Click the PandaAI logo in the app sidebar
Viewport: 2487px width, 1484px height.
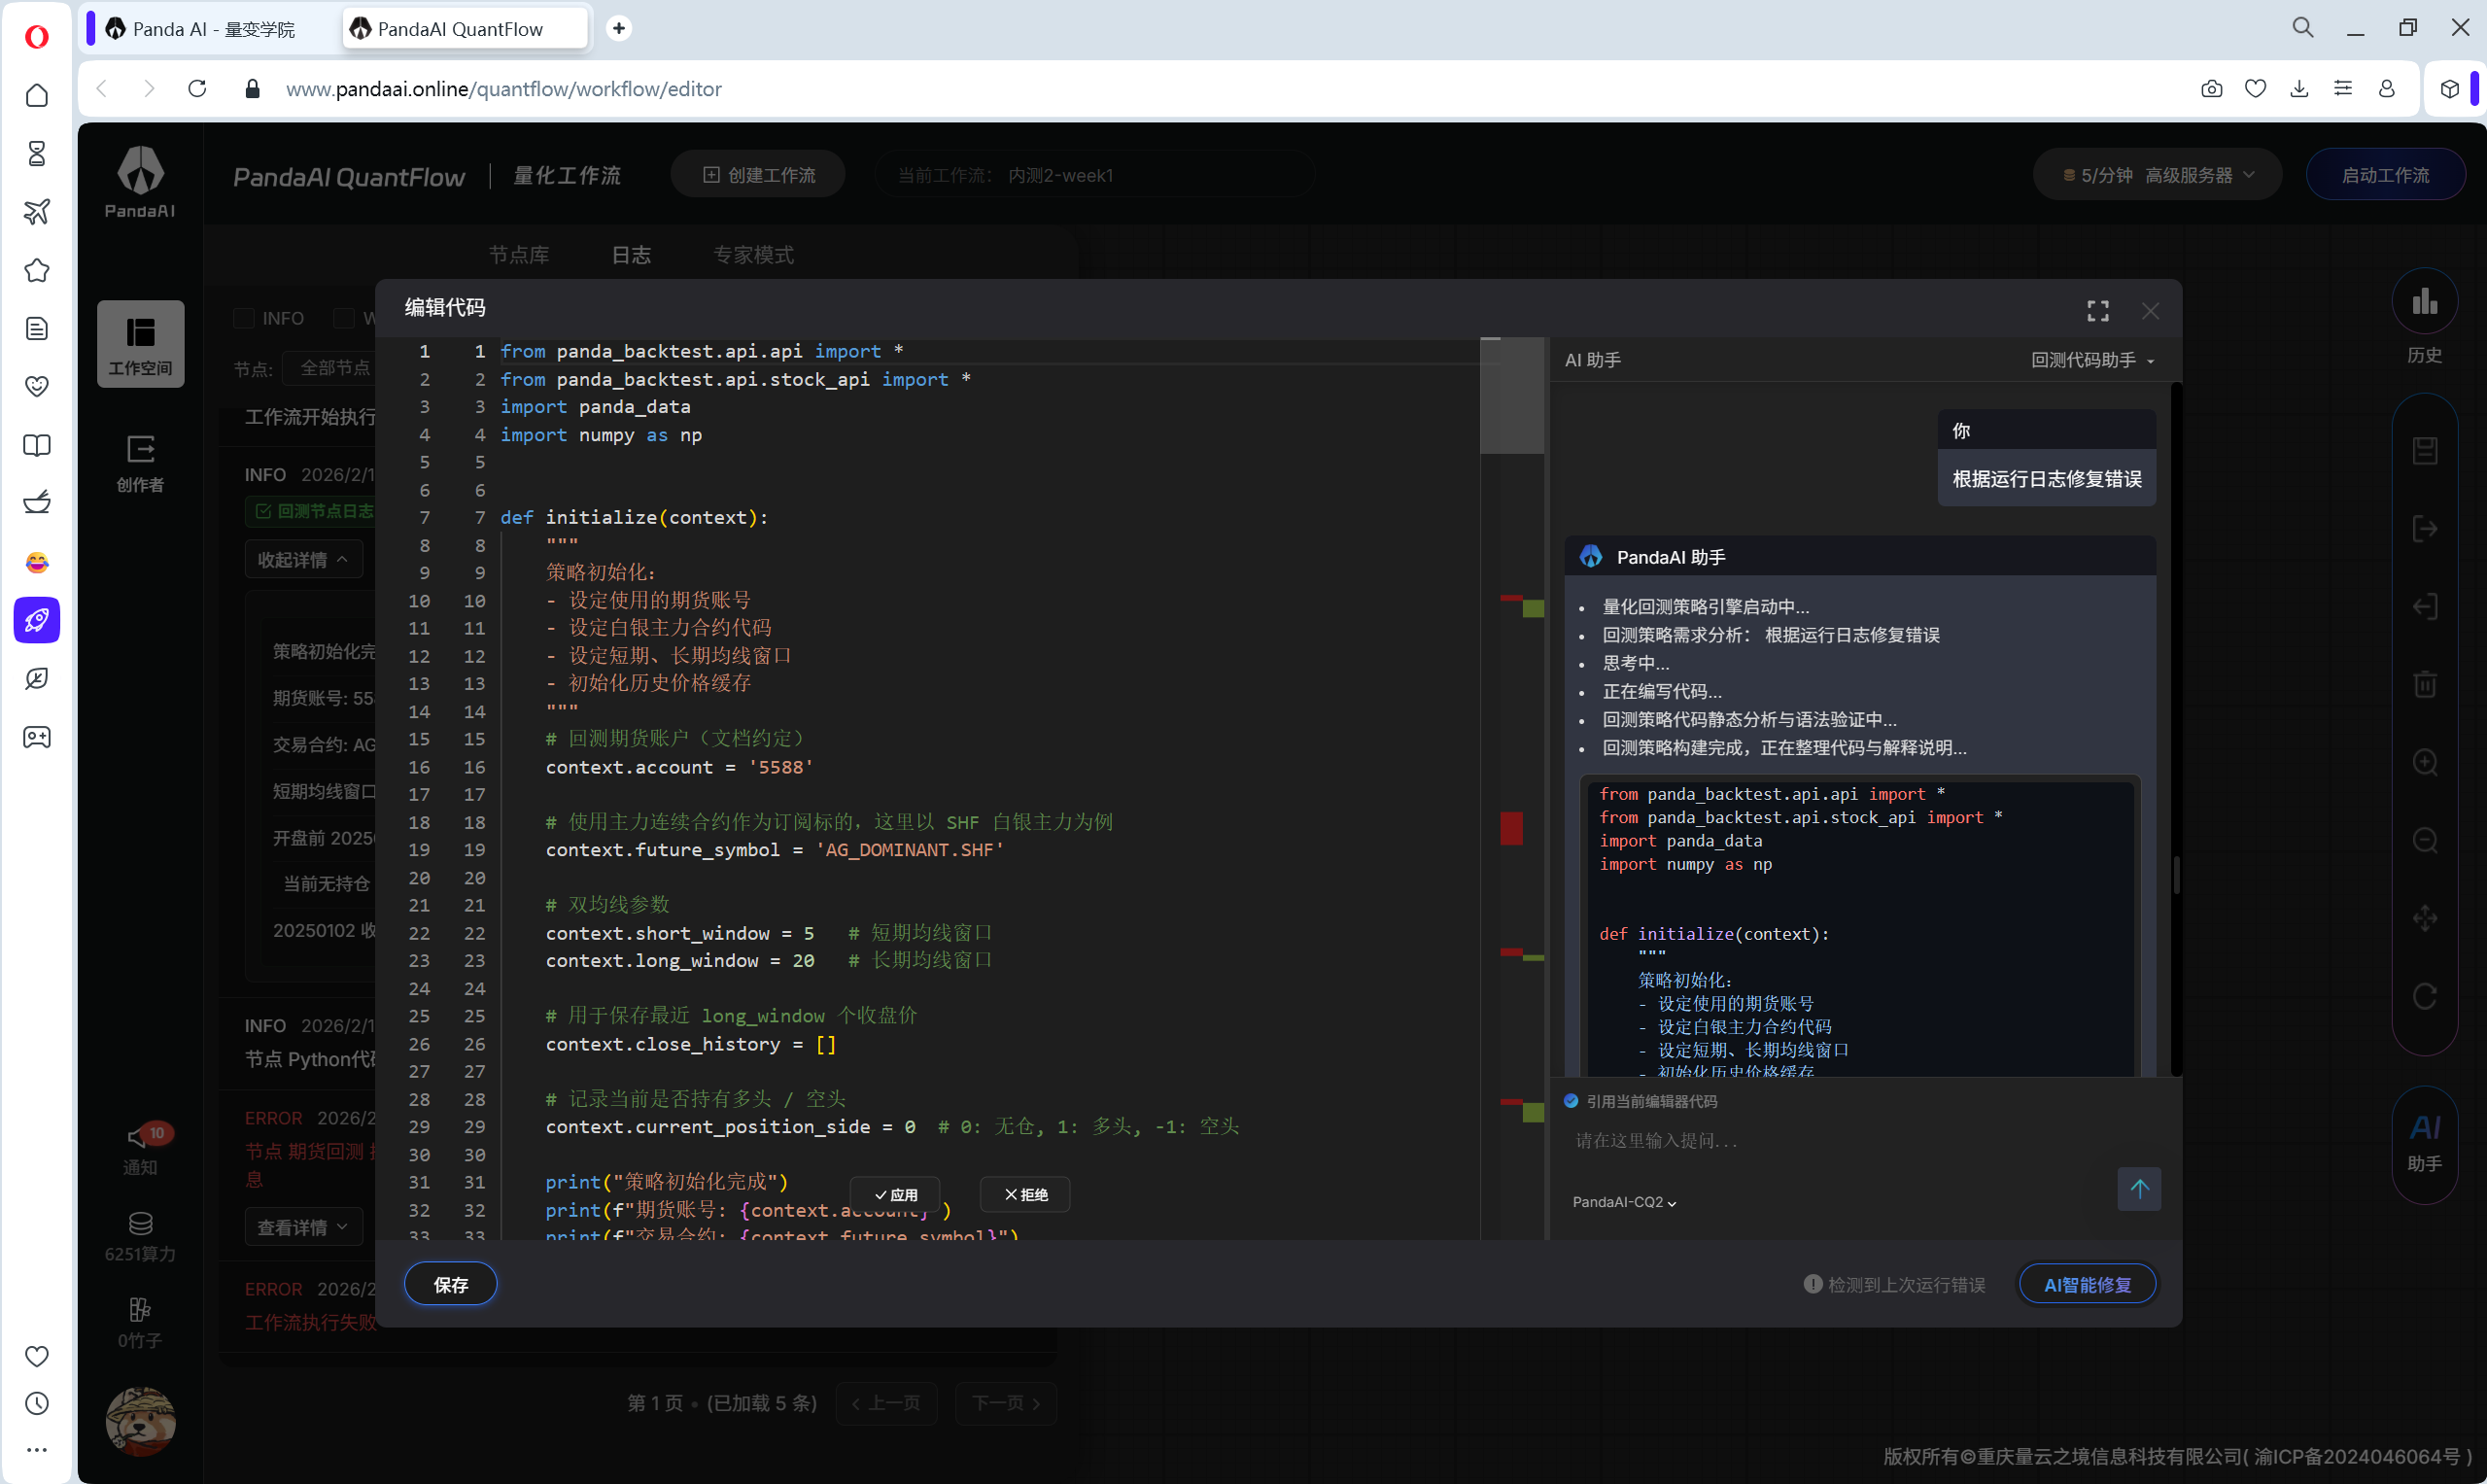[140, 181]
